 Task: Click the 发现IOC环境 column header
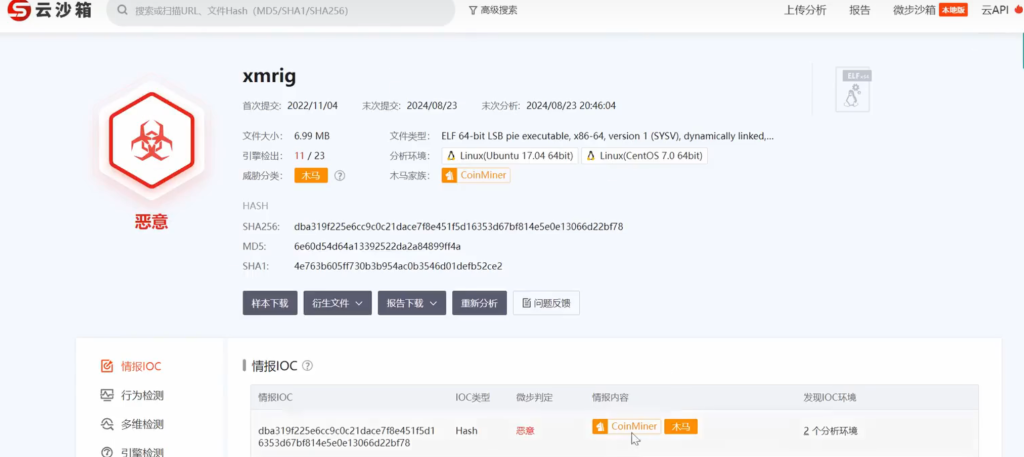pyautogui.click(x=829, y=398)
